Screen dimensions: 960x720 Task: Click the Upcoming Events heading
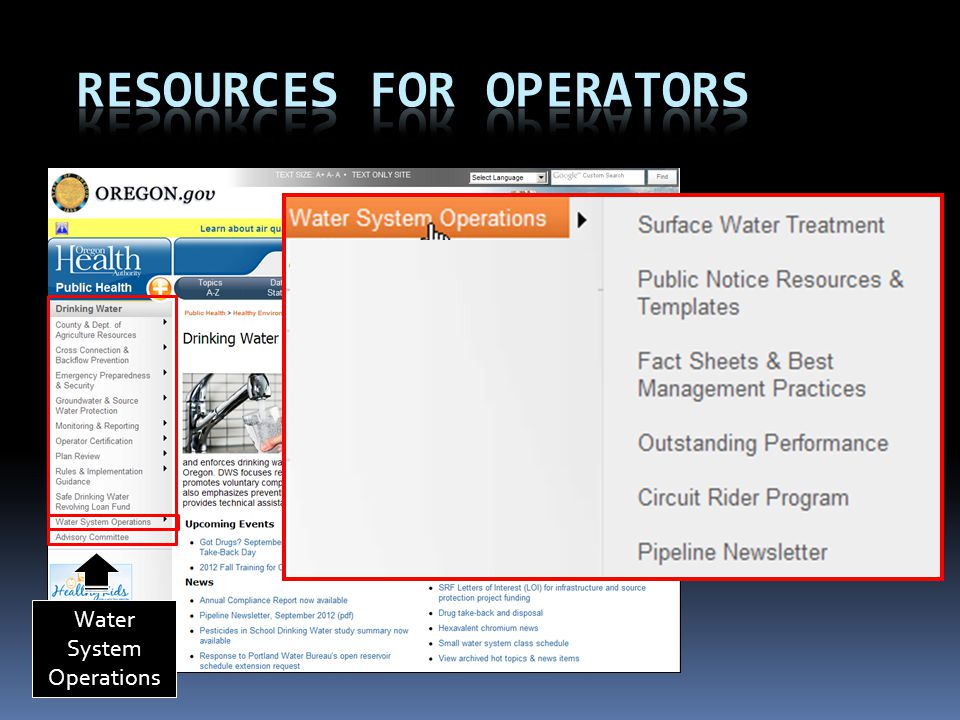(x=230, y=524)
